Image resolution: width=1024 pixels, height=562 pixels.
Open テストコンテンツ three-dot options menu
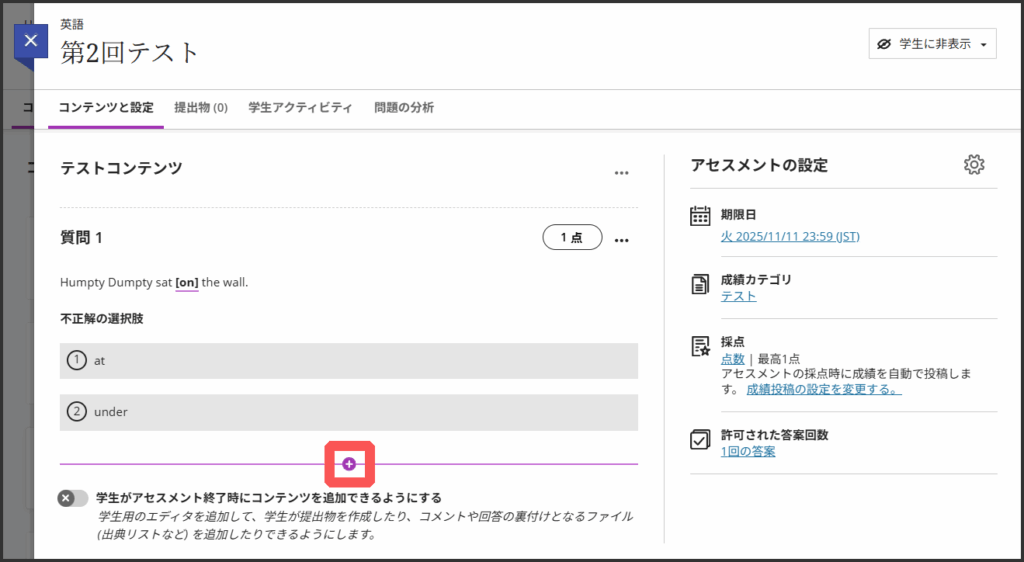coord(622,172)
